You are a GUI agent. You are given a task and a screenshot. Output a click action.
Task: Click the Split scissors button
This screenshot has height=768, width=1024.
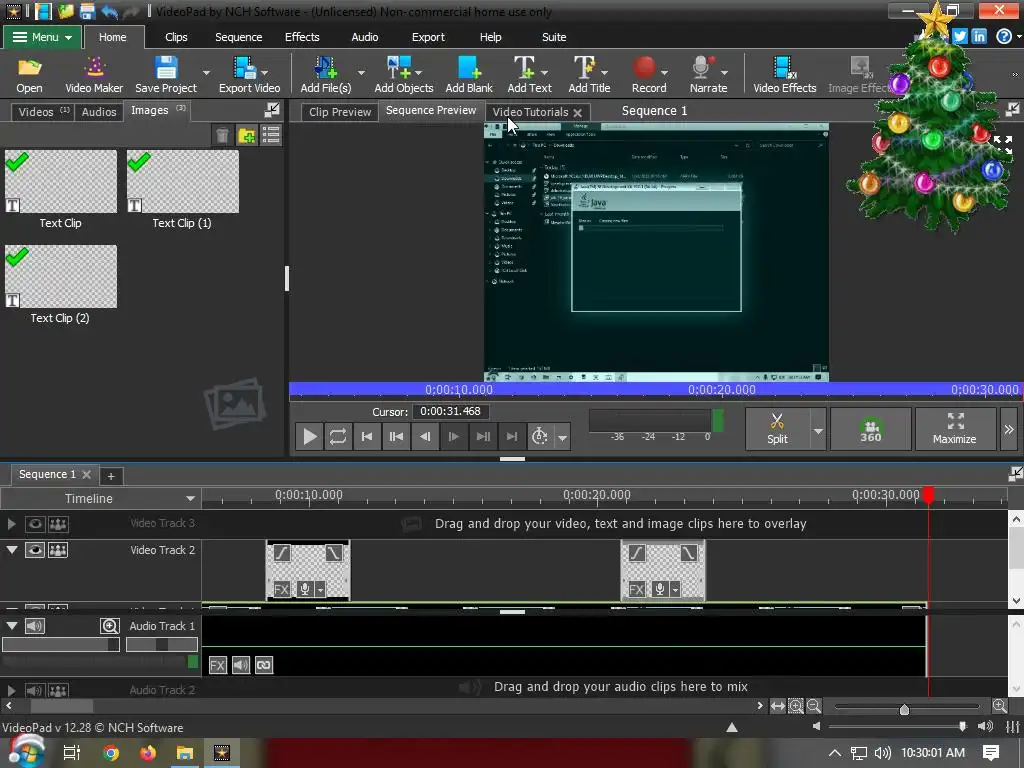(x=777, y=429)
